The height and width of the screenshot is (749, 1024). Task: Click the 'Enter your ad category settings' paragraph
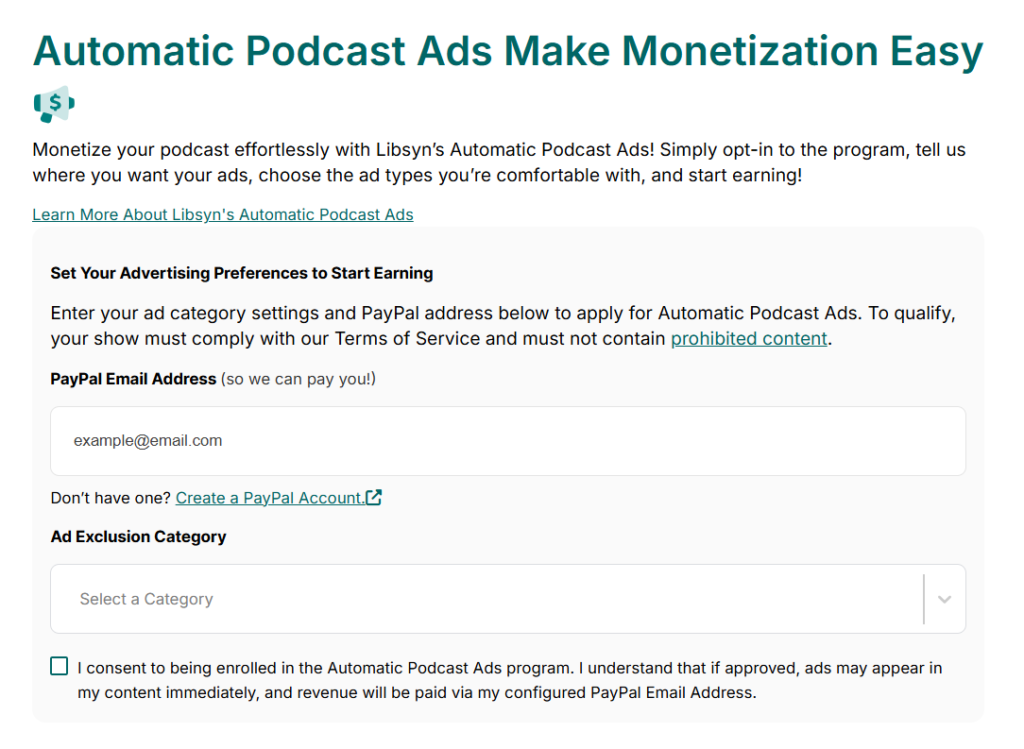pyautogui.click(x=503, y=325)
